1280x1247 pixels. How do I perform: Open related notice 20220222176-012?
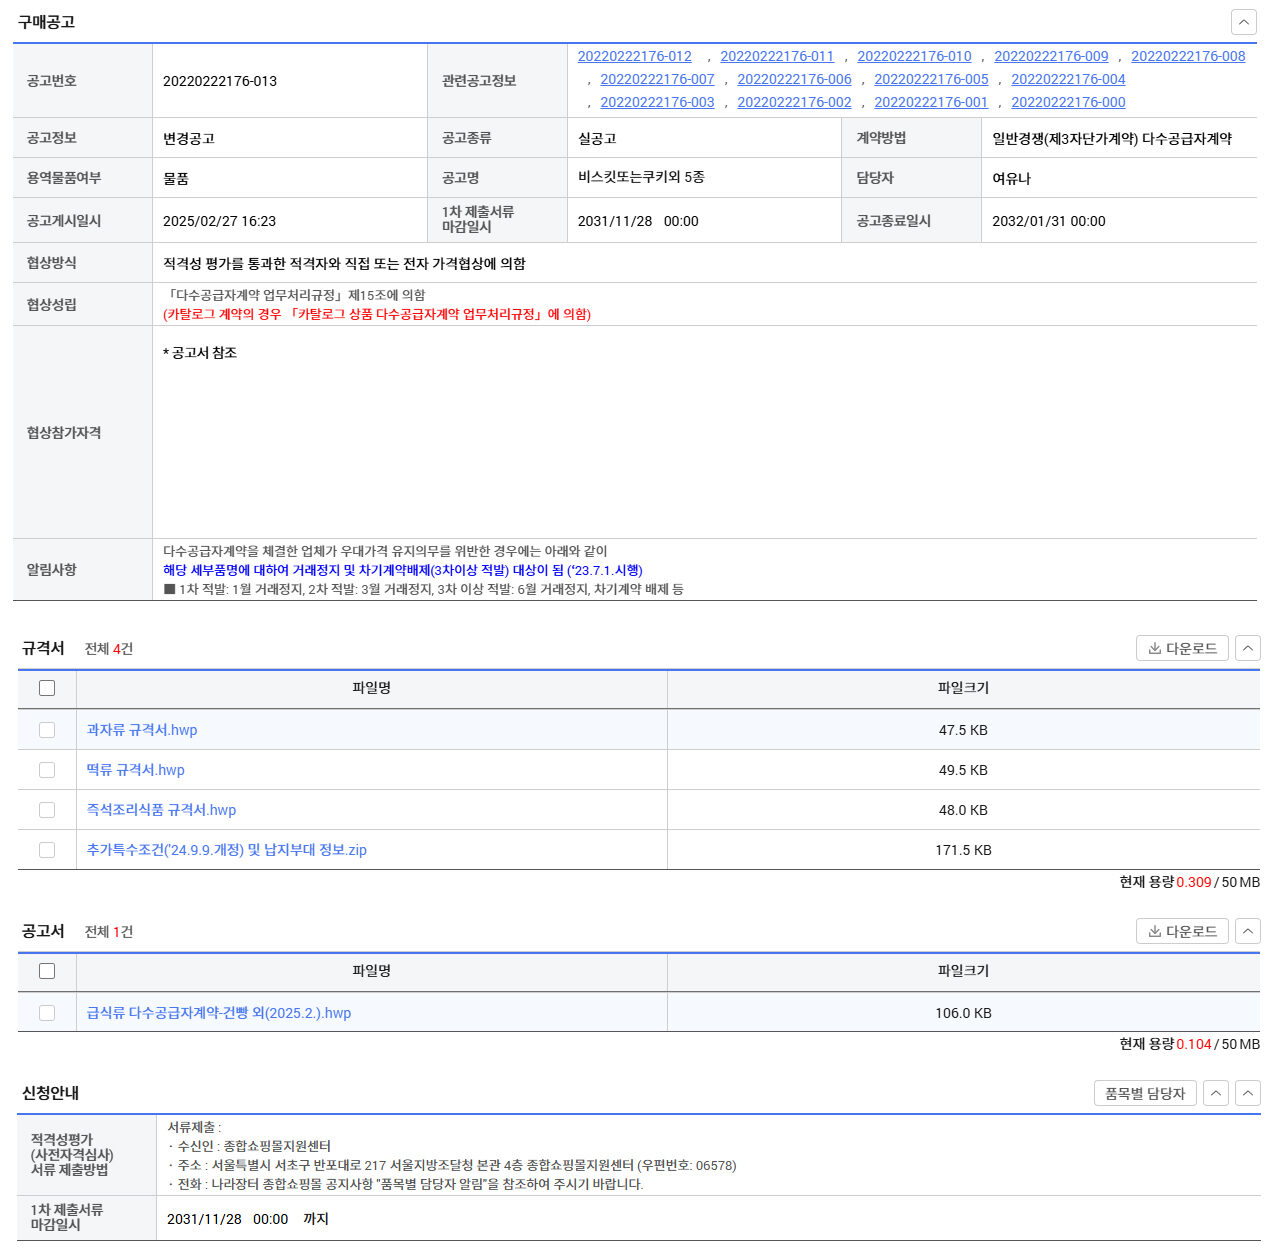[634, 56]
